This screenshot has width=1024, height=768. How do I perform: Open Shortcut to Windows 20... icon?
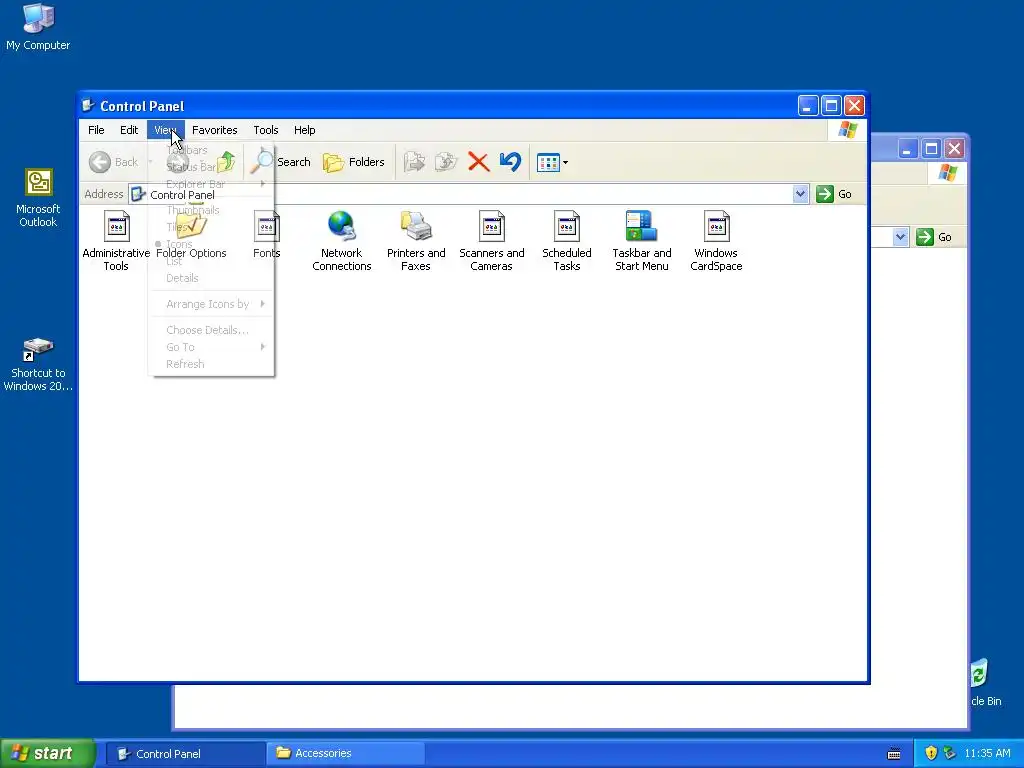38,364
